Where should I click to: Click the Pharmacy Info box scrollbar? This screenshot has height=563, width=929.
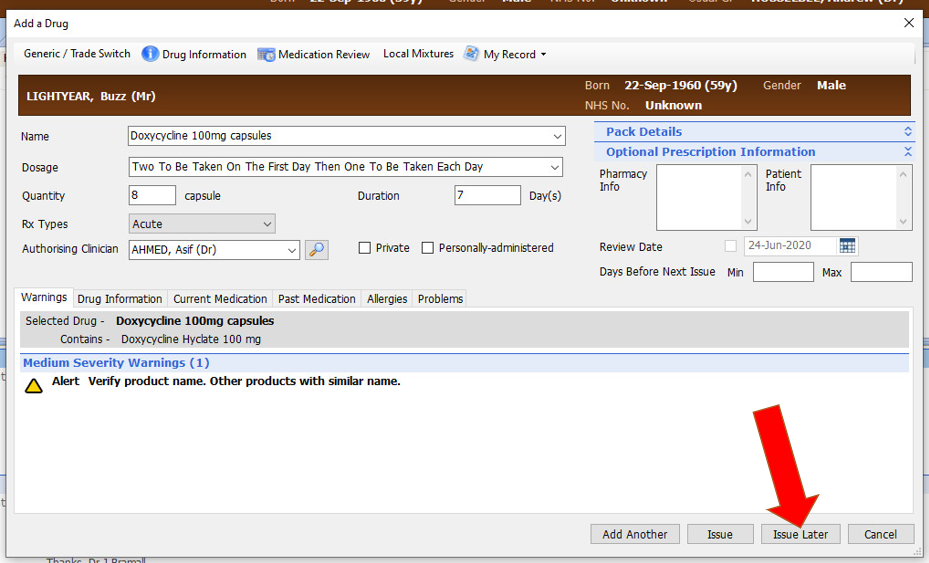point(749,197)
